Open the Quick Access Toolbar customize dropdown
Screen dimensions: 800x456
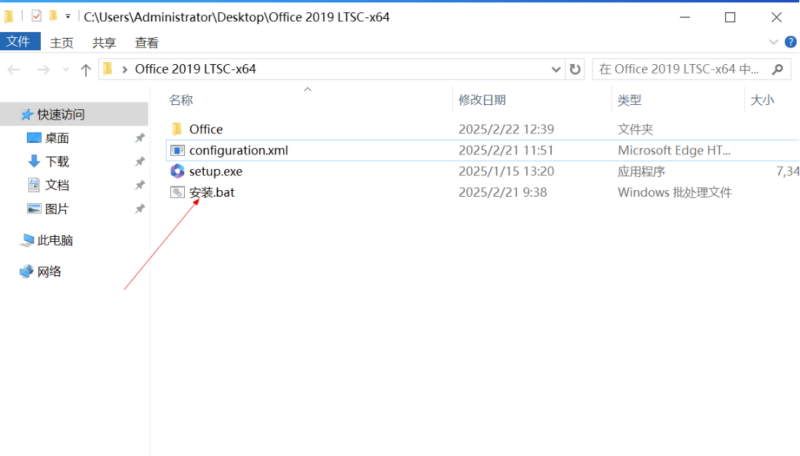(67, 16)
